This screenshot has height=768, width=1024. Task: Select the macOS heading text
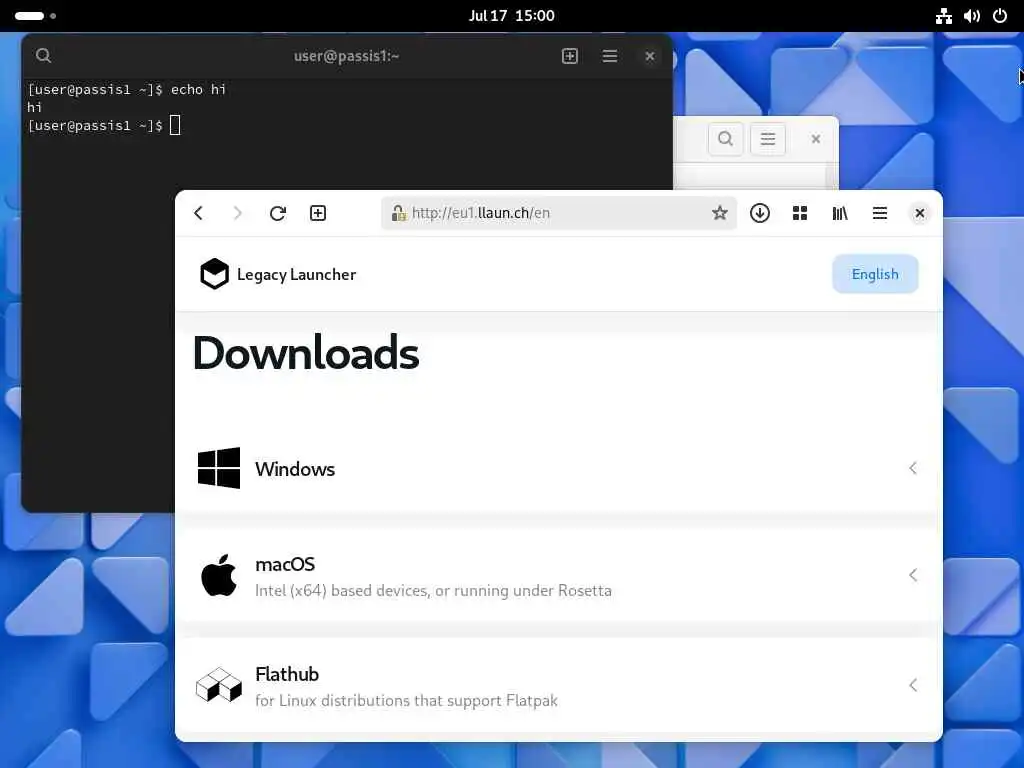285,564
